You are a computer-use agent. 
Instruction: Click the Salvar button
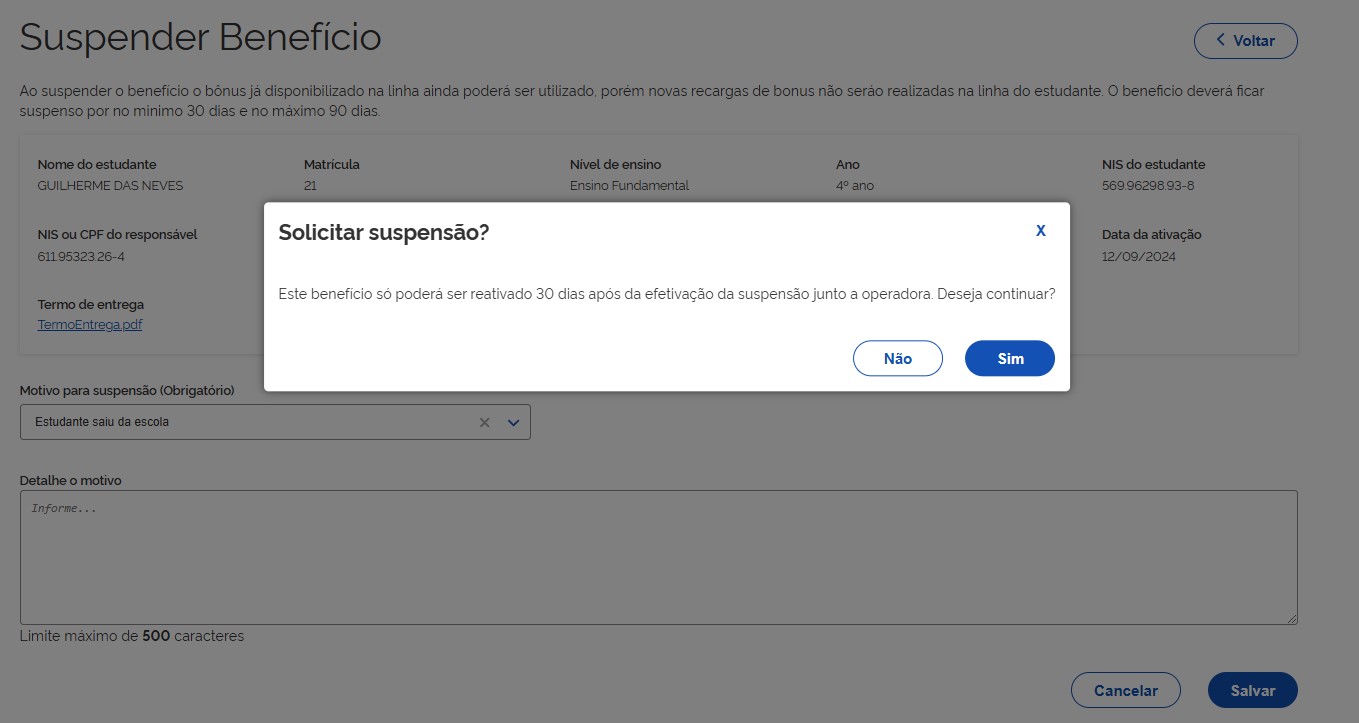pyautogui.click(x=1252, y=690)
